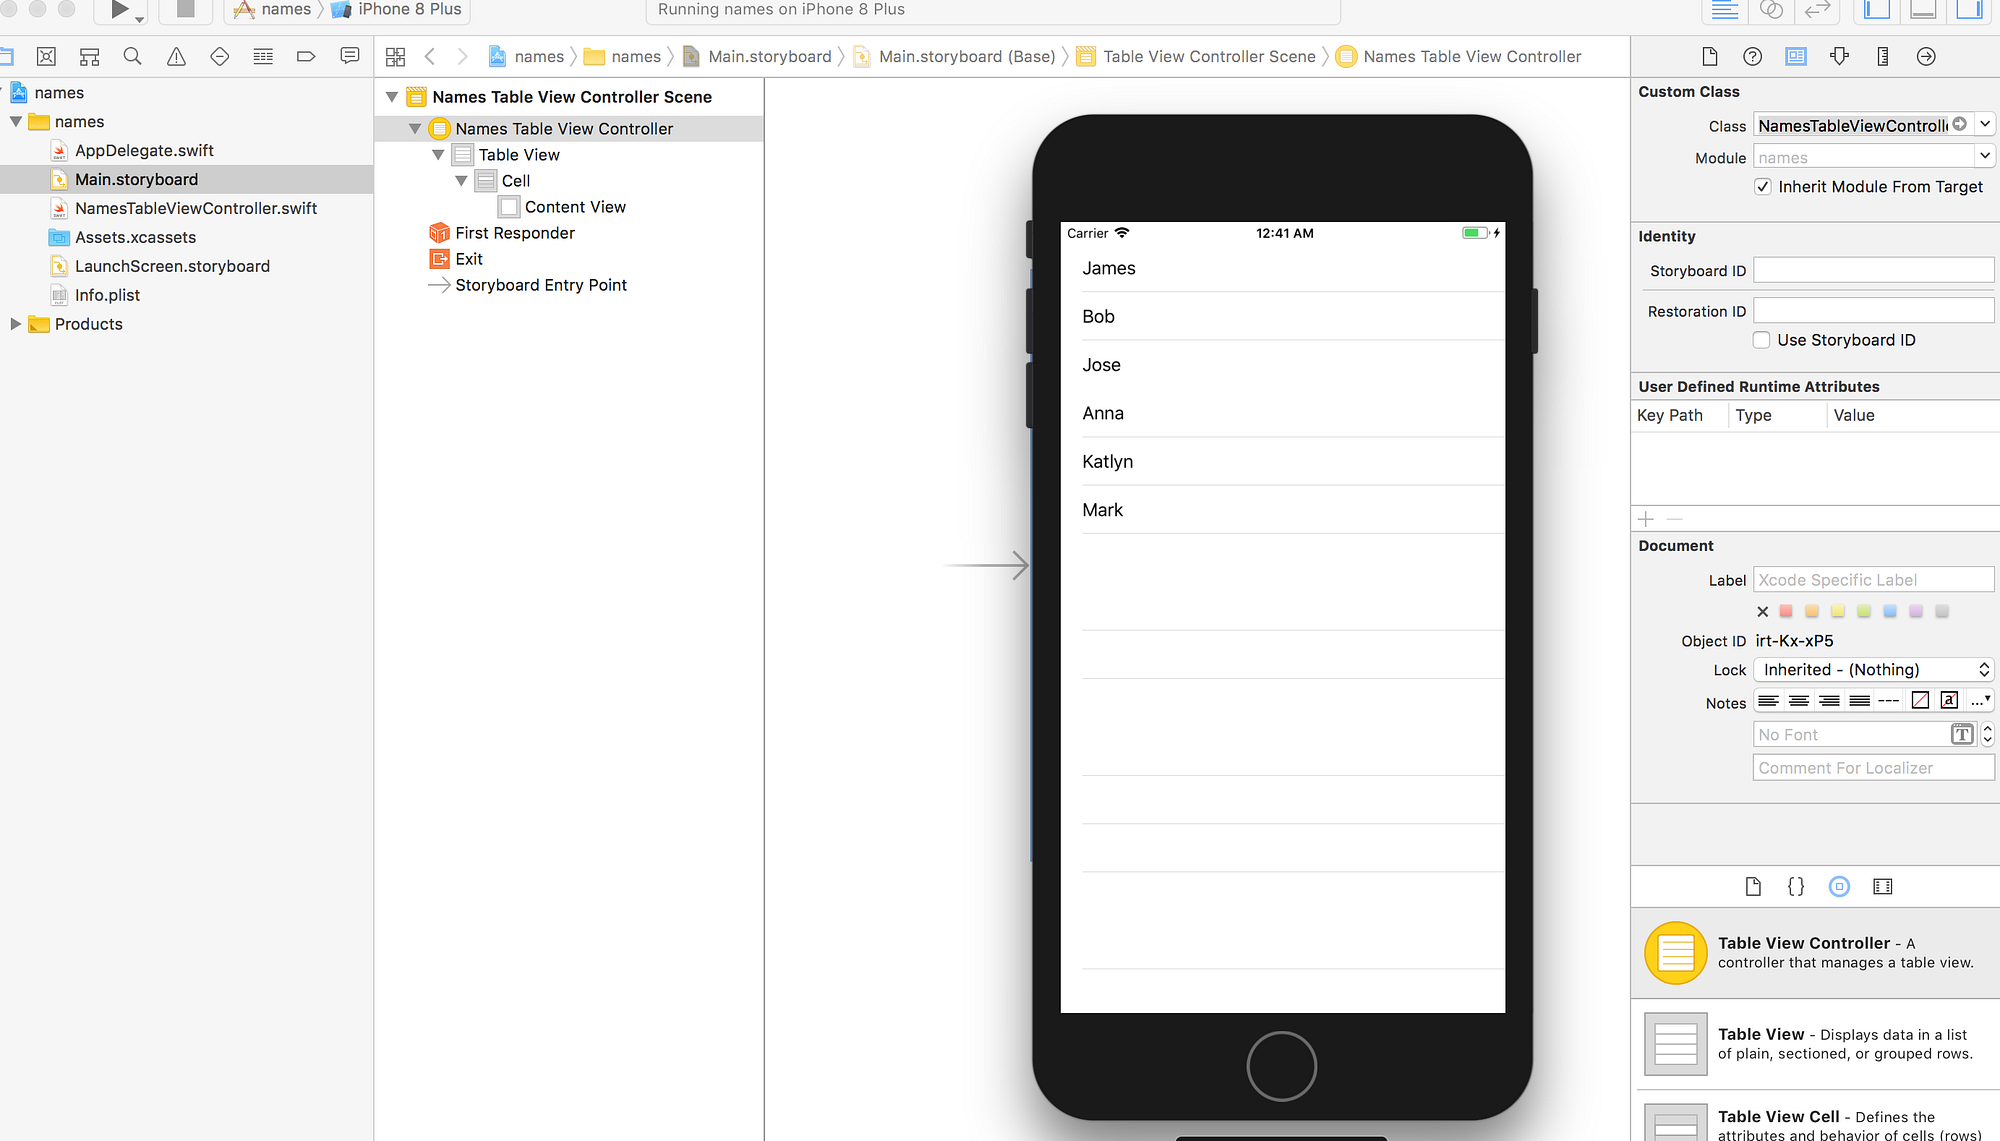Open the Find navigator
Image resolution: width=2000 pixels, height=1141 pixels.
132,56
